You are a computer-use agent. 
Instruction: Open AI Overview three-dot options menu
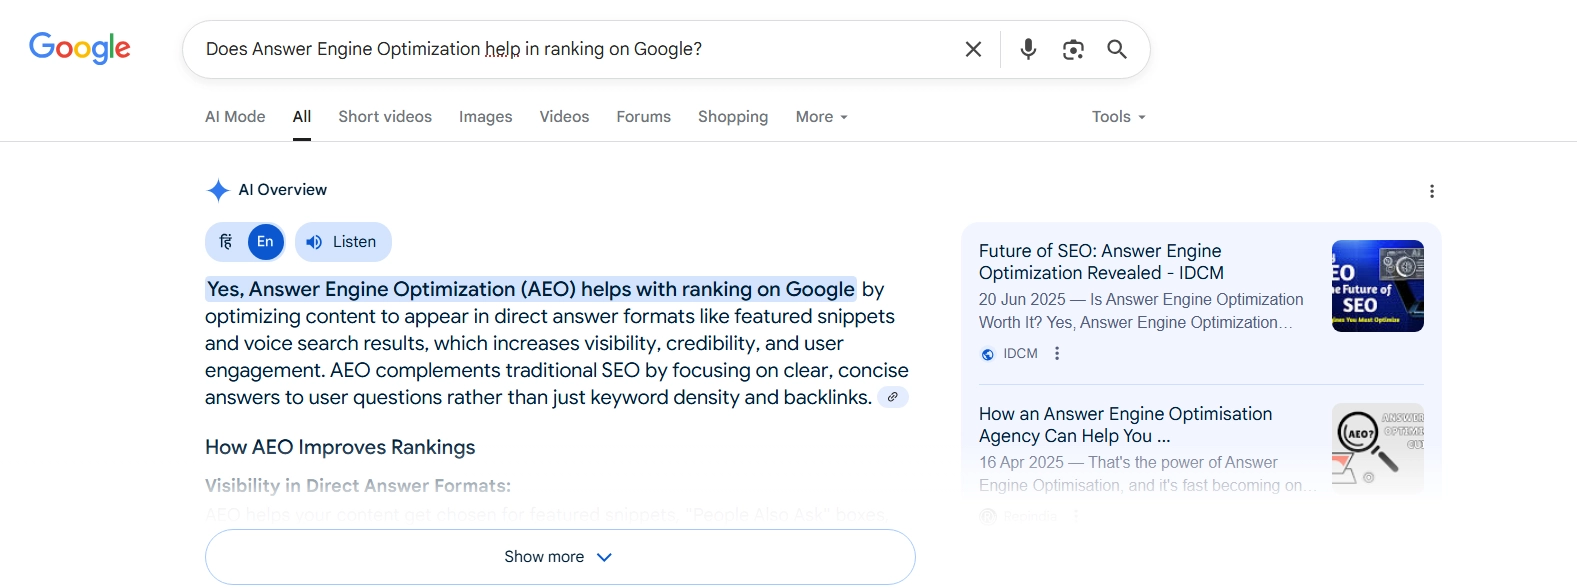[x=1432, y=191]
